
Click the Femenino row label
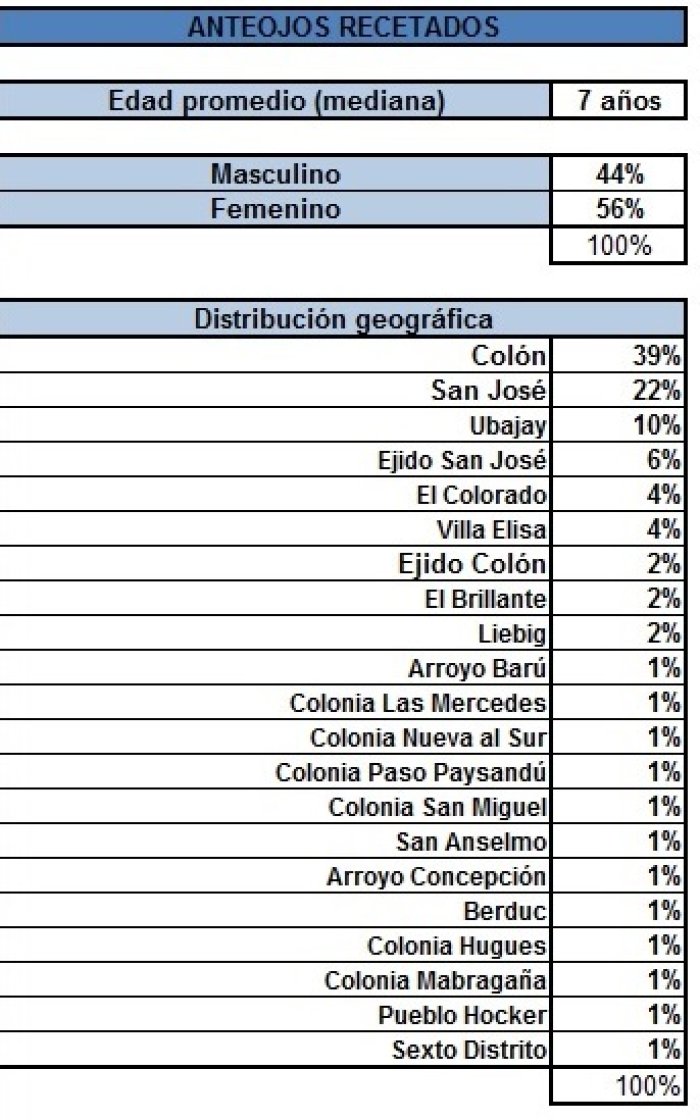tap(276, 209)
